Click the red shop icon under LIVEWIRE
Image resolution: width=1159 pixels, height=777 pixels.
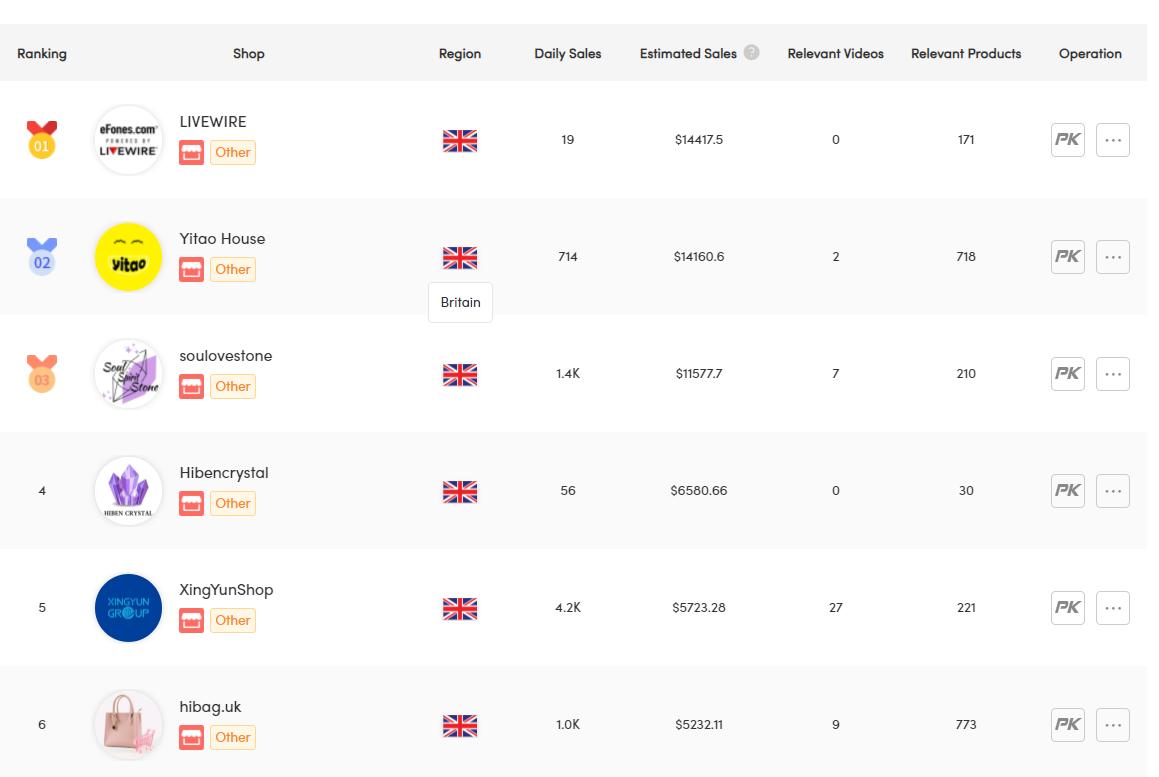tap(191, 152)
